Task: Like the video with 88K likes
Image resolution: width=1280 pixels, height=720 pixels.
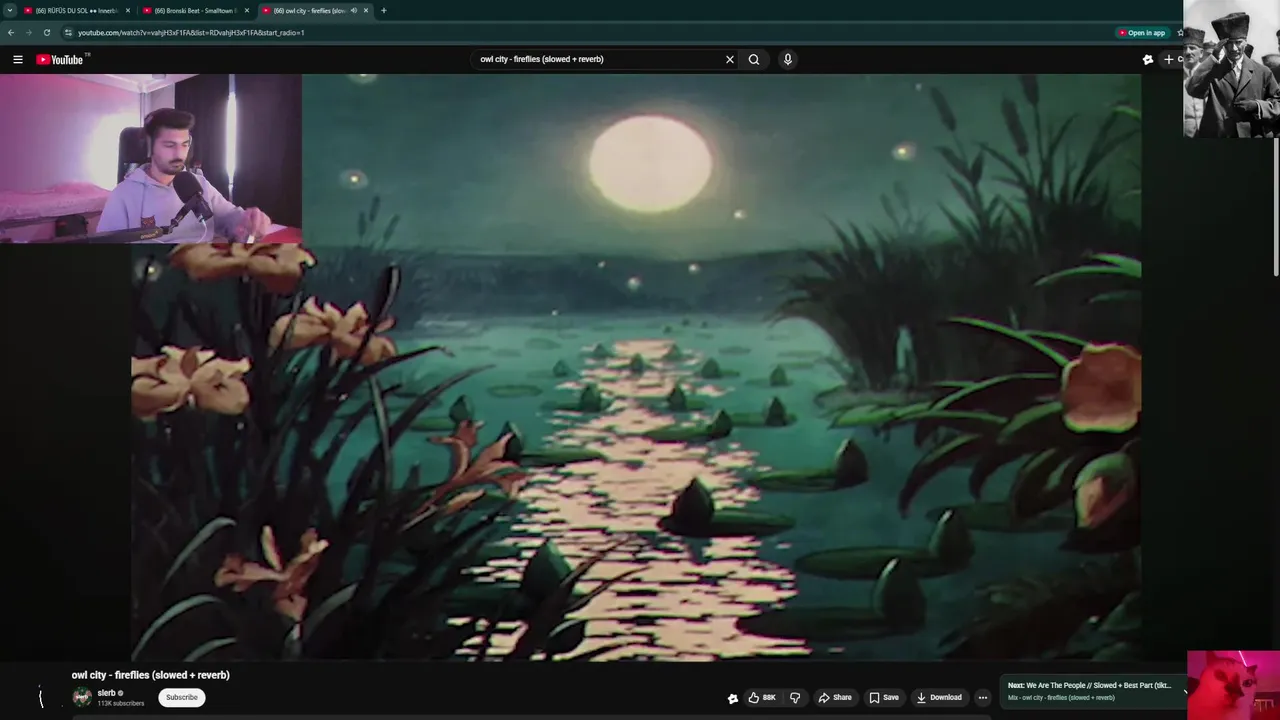Action: 761,697
